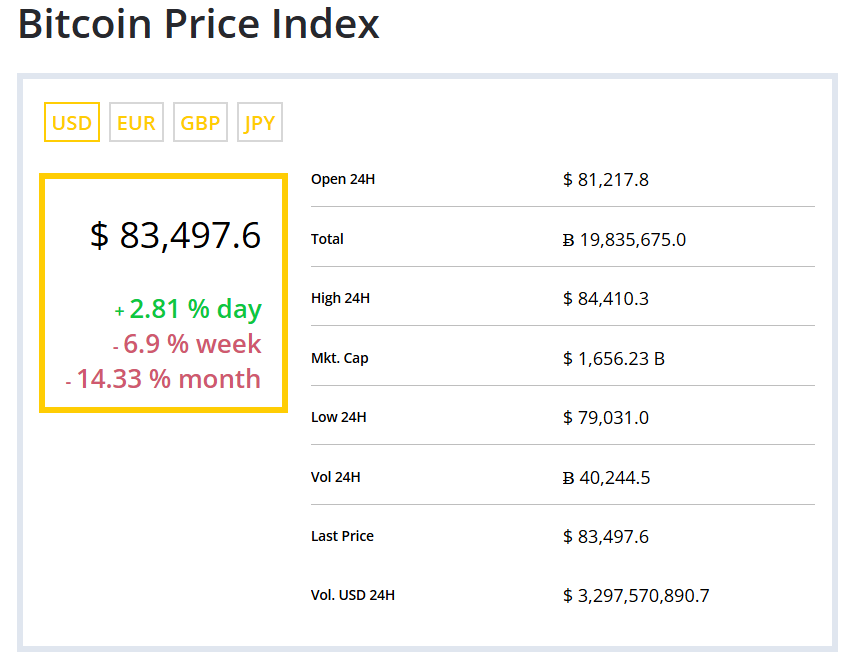Screen dimensions: 849x660
Task: Click the Bitcoin Price Index heading
Action: (199, 24)
